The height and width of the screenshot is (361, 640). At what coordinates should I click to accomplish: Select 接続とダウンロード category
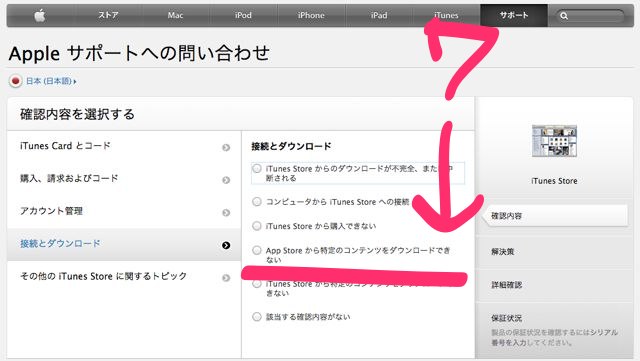point(124,244)
